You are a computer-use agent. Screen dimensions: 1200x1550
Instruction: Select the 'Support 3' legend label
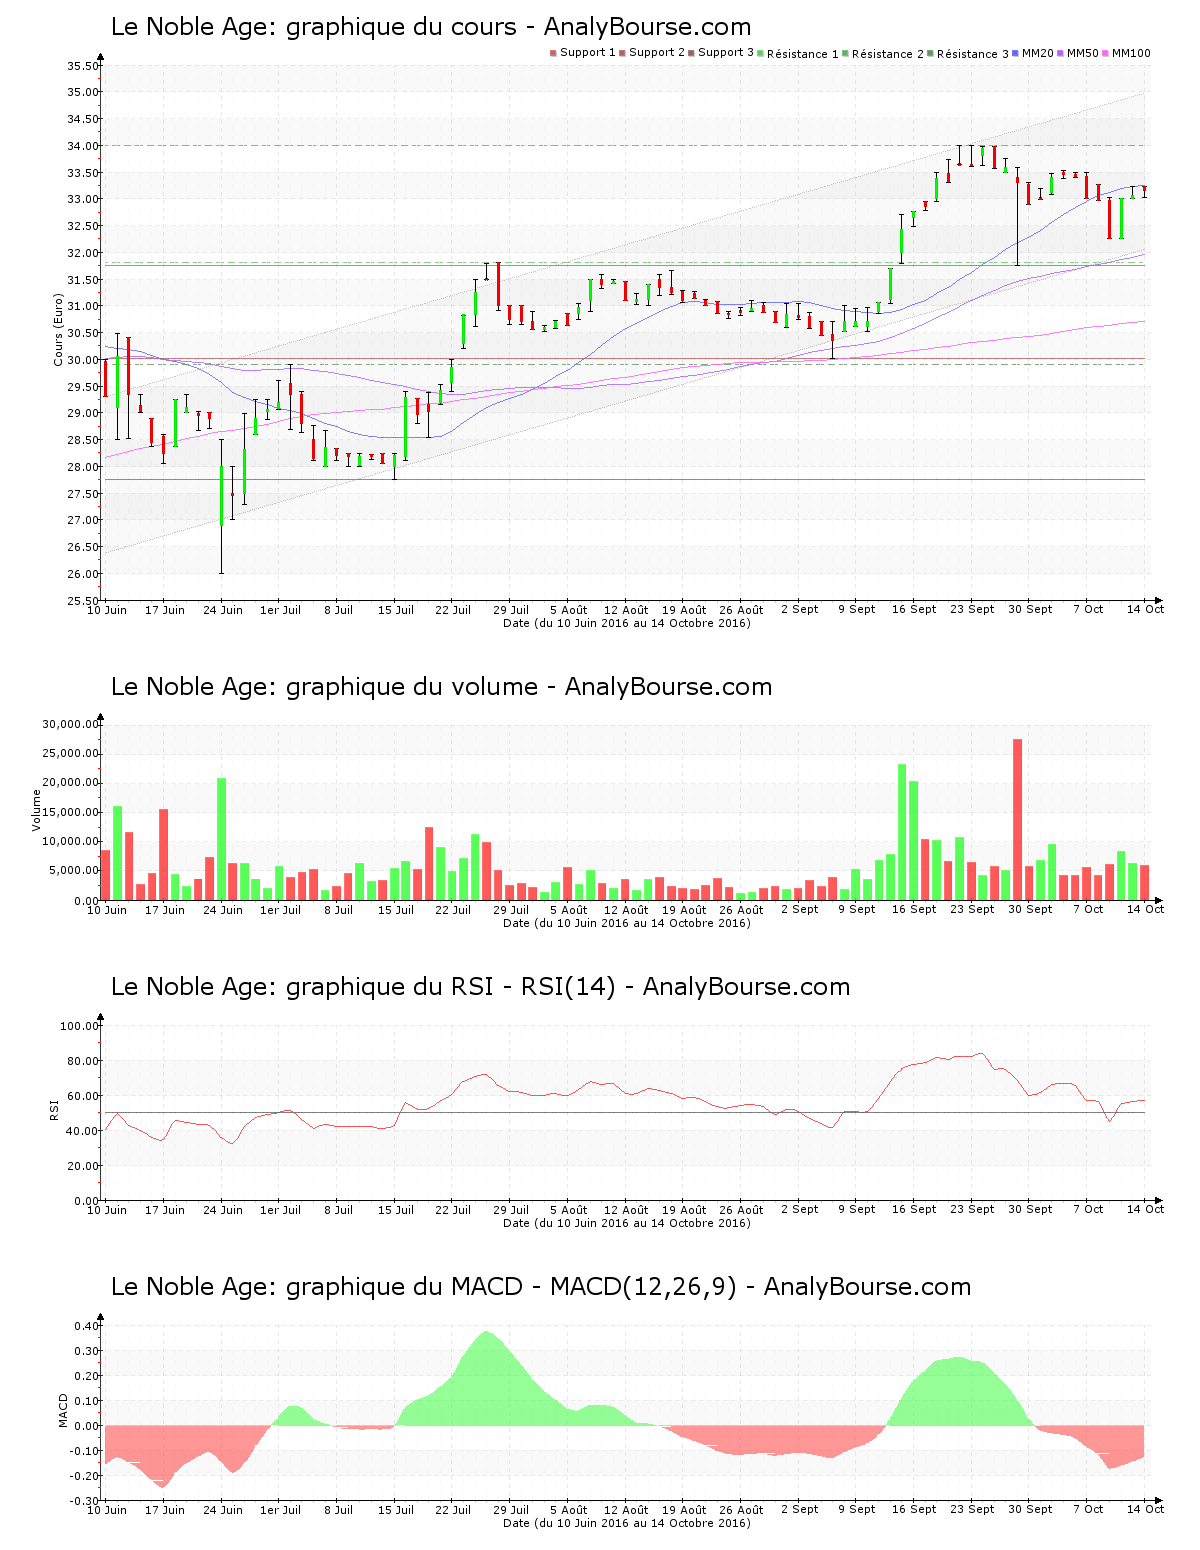726,53
